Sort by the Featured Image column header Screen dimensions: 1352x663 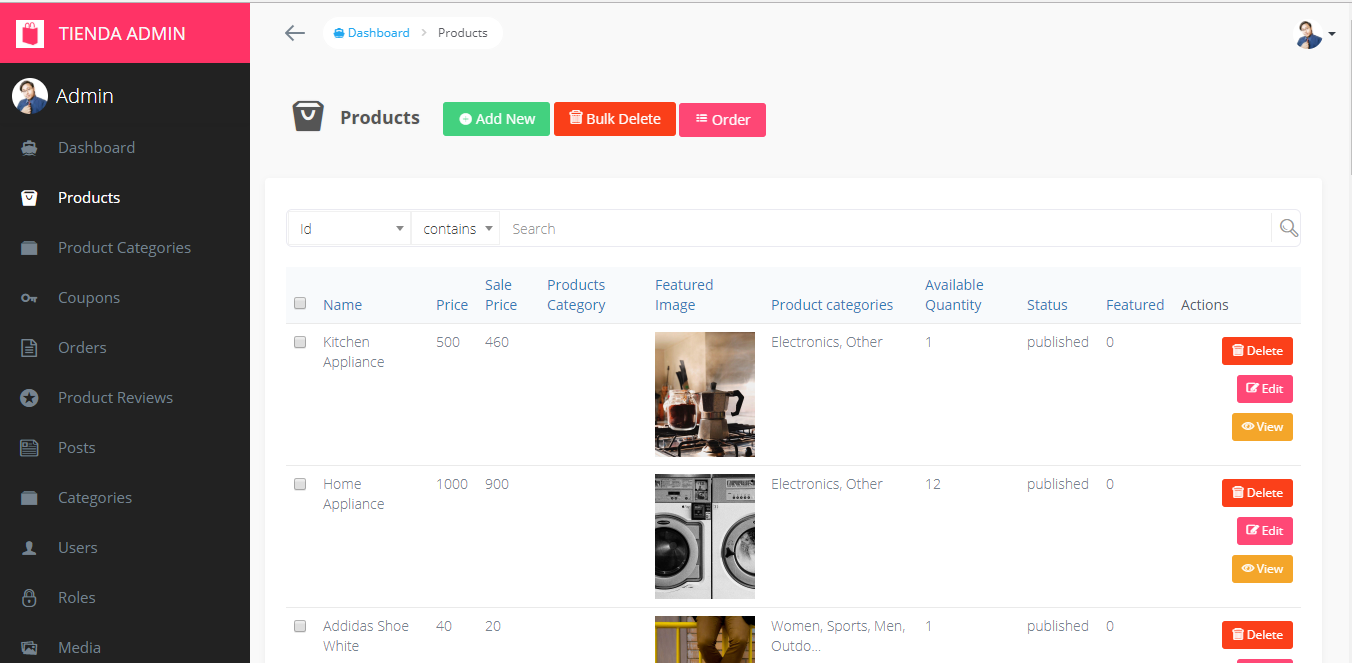[684, 295]
